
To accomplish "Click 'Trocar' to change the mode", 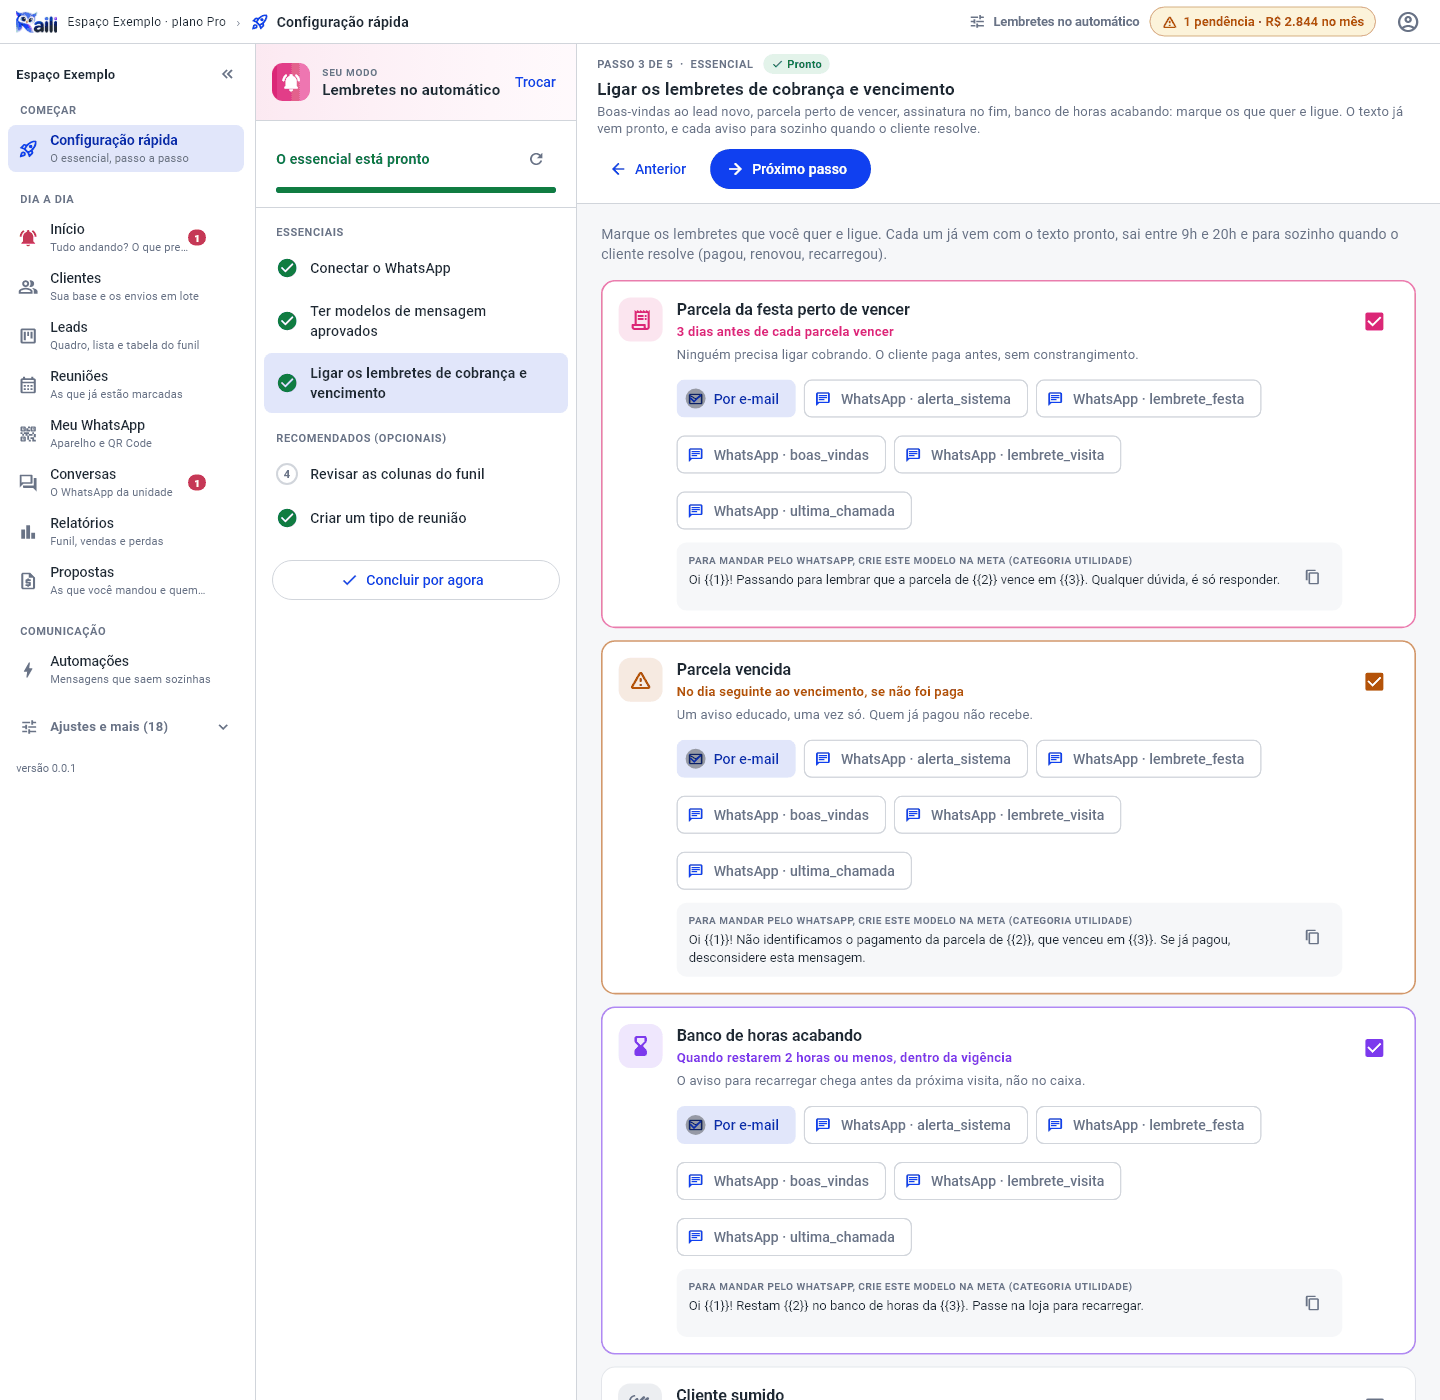I will [x=535, y=82].
